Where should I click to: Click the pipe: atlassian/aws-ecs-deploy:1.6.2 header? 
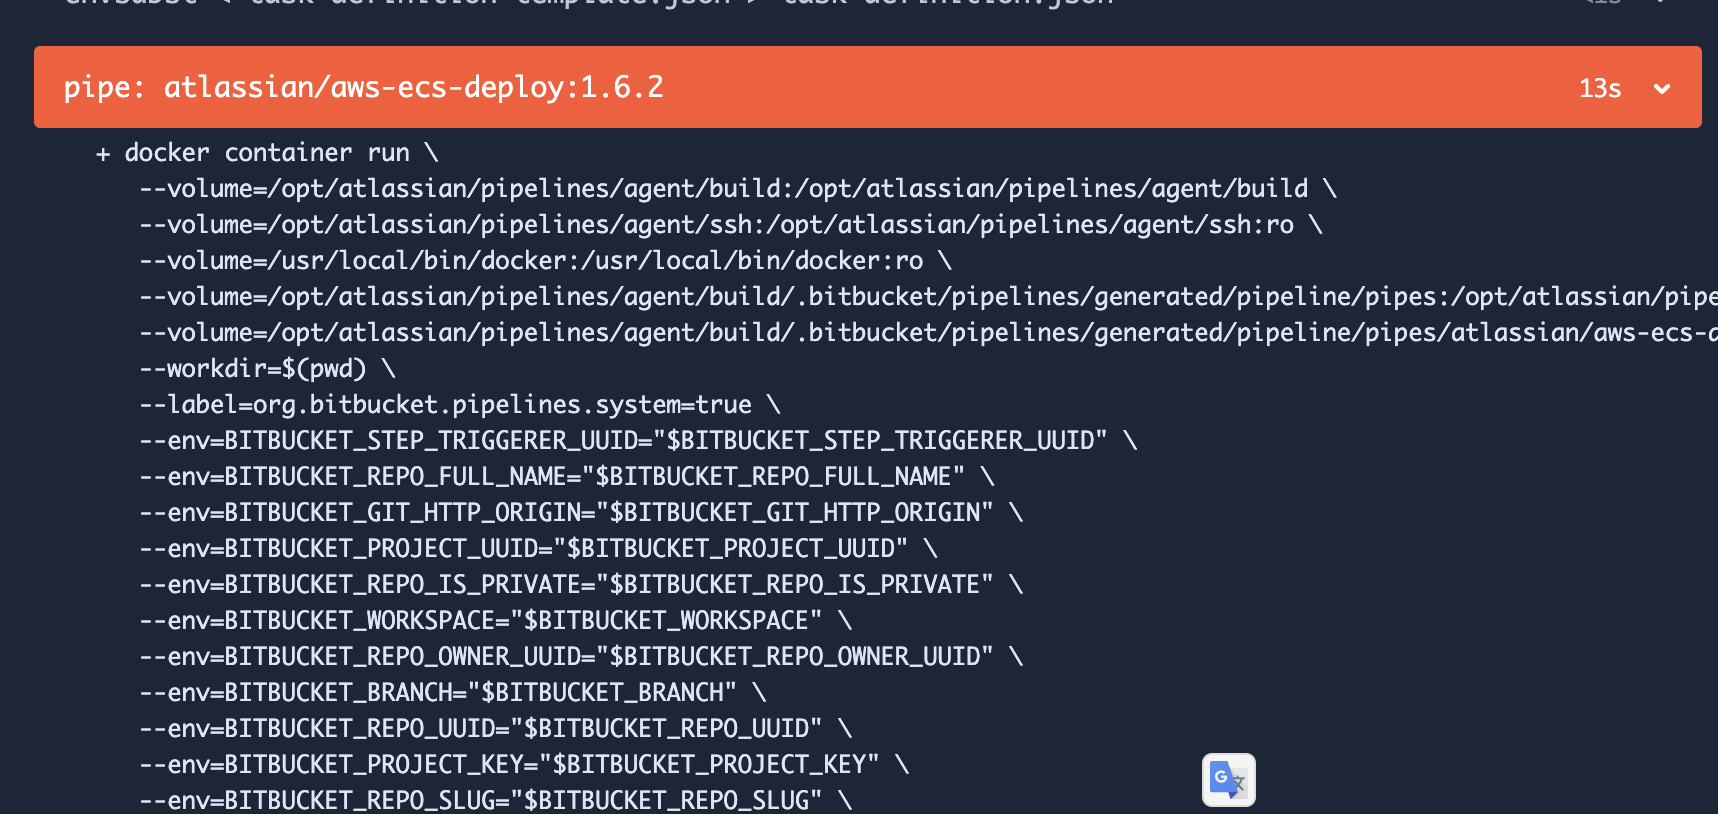coord(868,87)
